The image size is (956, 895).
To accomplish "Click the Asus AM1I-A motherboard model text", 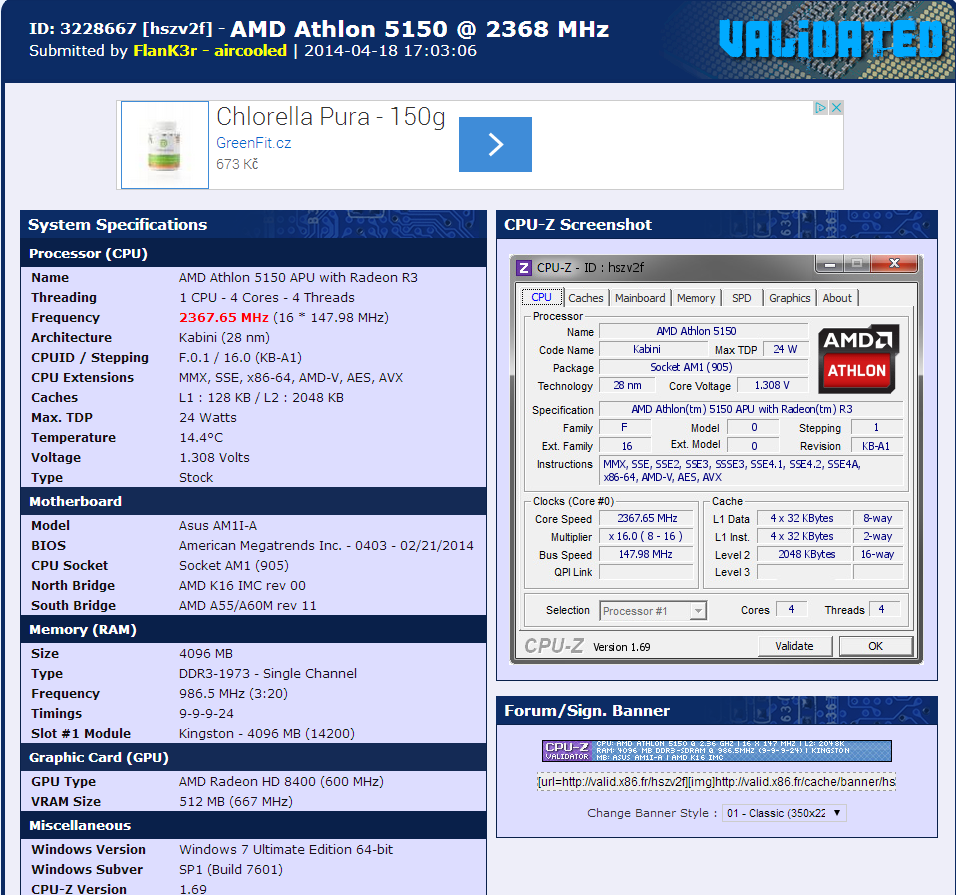I will [218, 526].
